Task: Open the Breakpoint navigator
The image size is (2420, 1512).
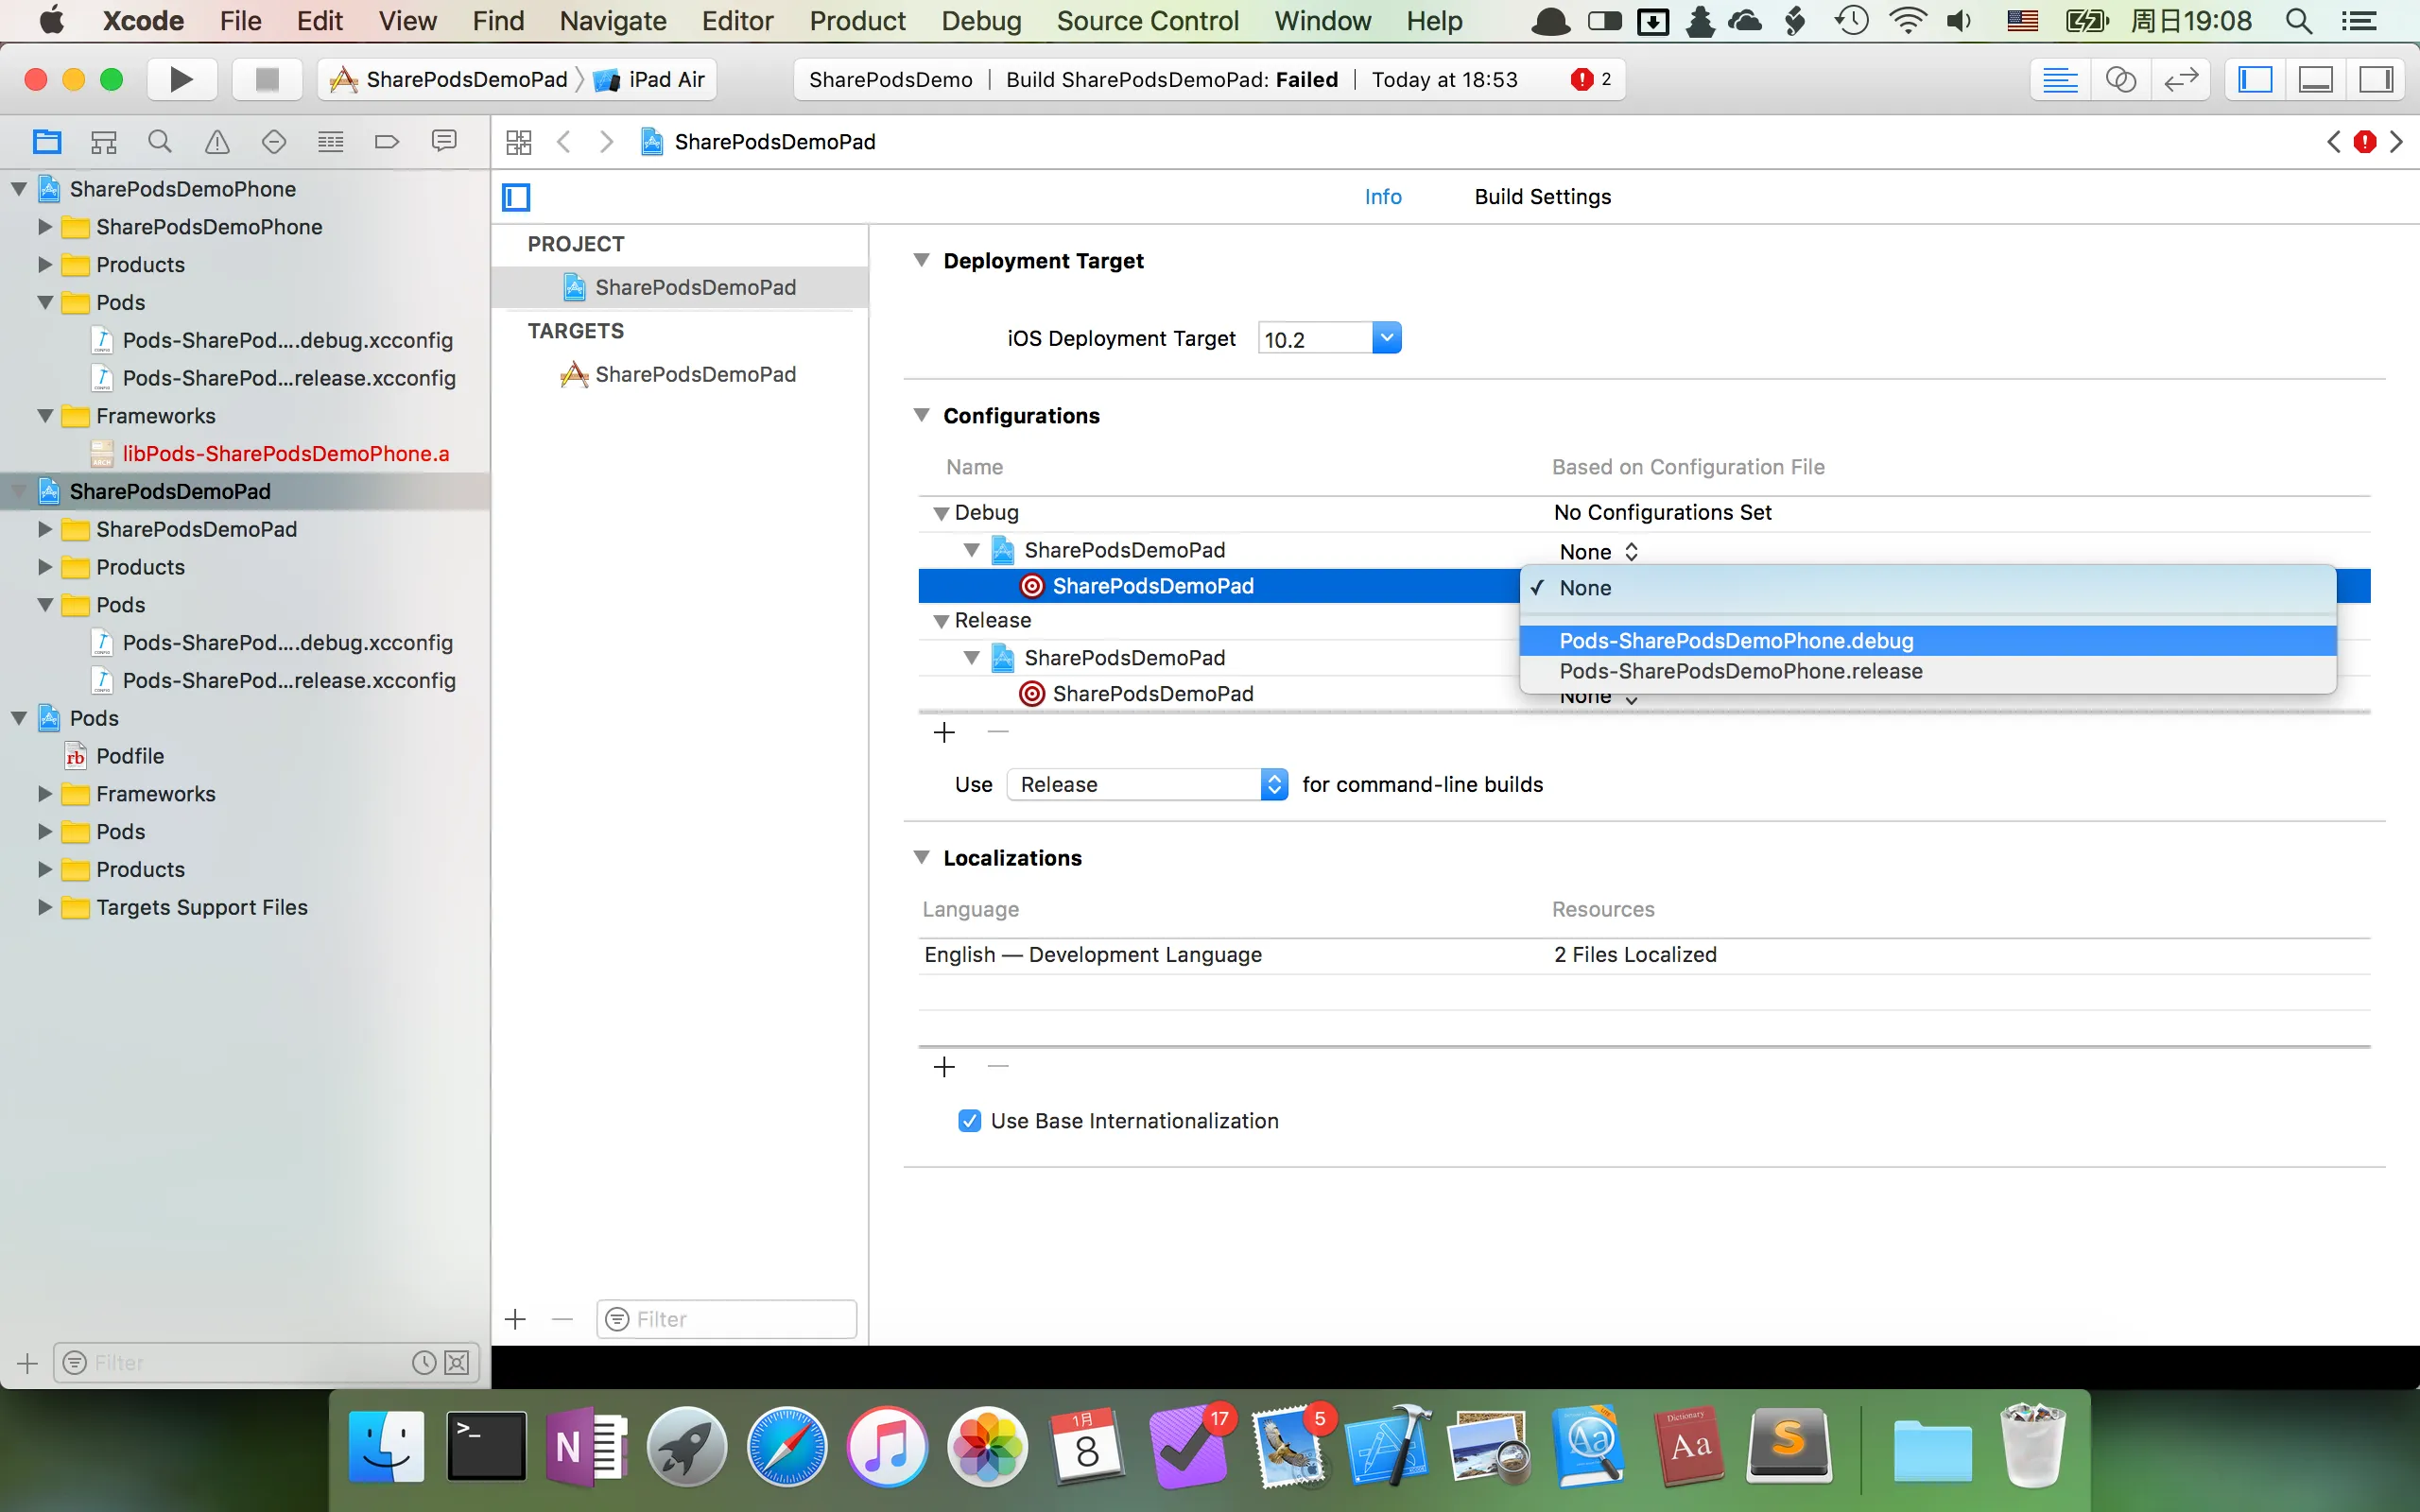Action: point(387,142)
